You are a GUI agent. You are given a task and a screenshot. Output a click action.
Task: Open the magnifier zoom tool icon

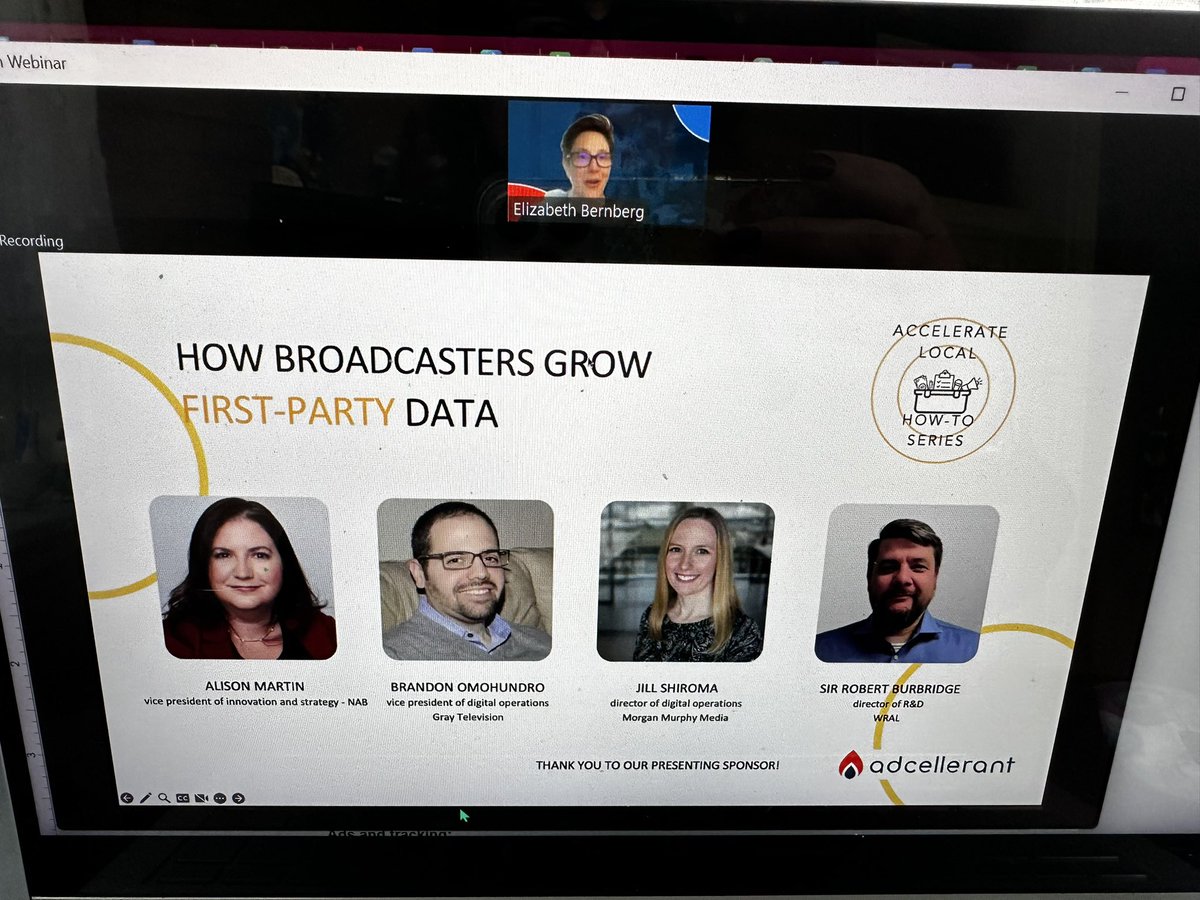[164, 797]
